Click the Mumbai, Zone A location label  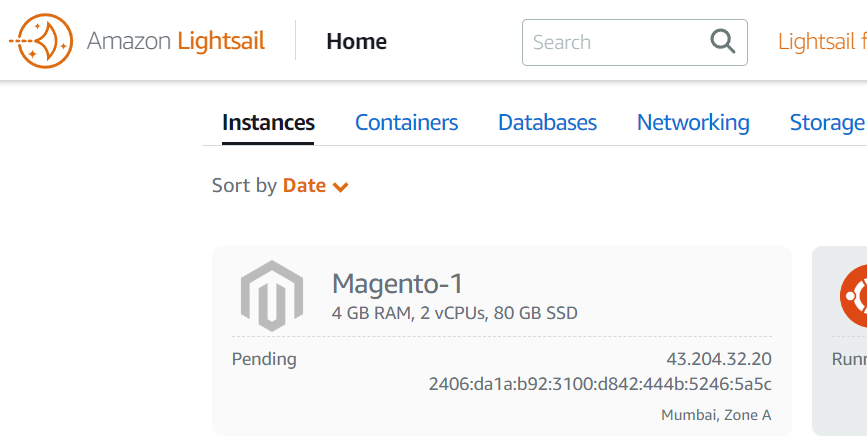[716, 415]
